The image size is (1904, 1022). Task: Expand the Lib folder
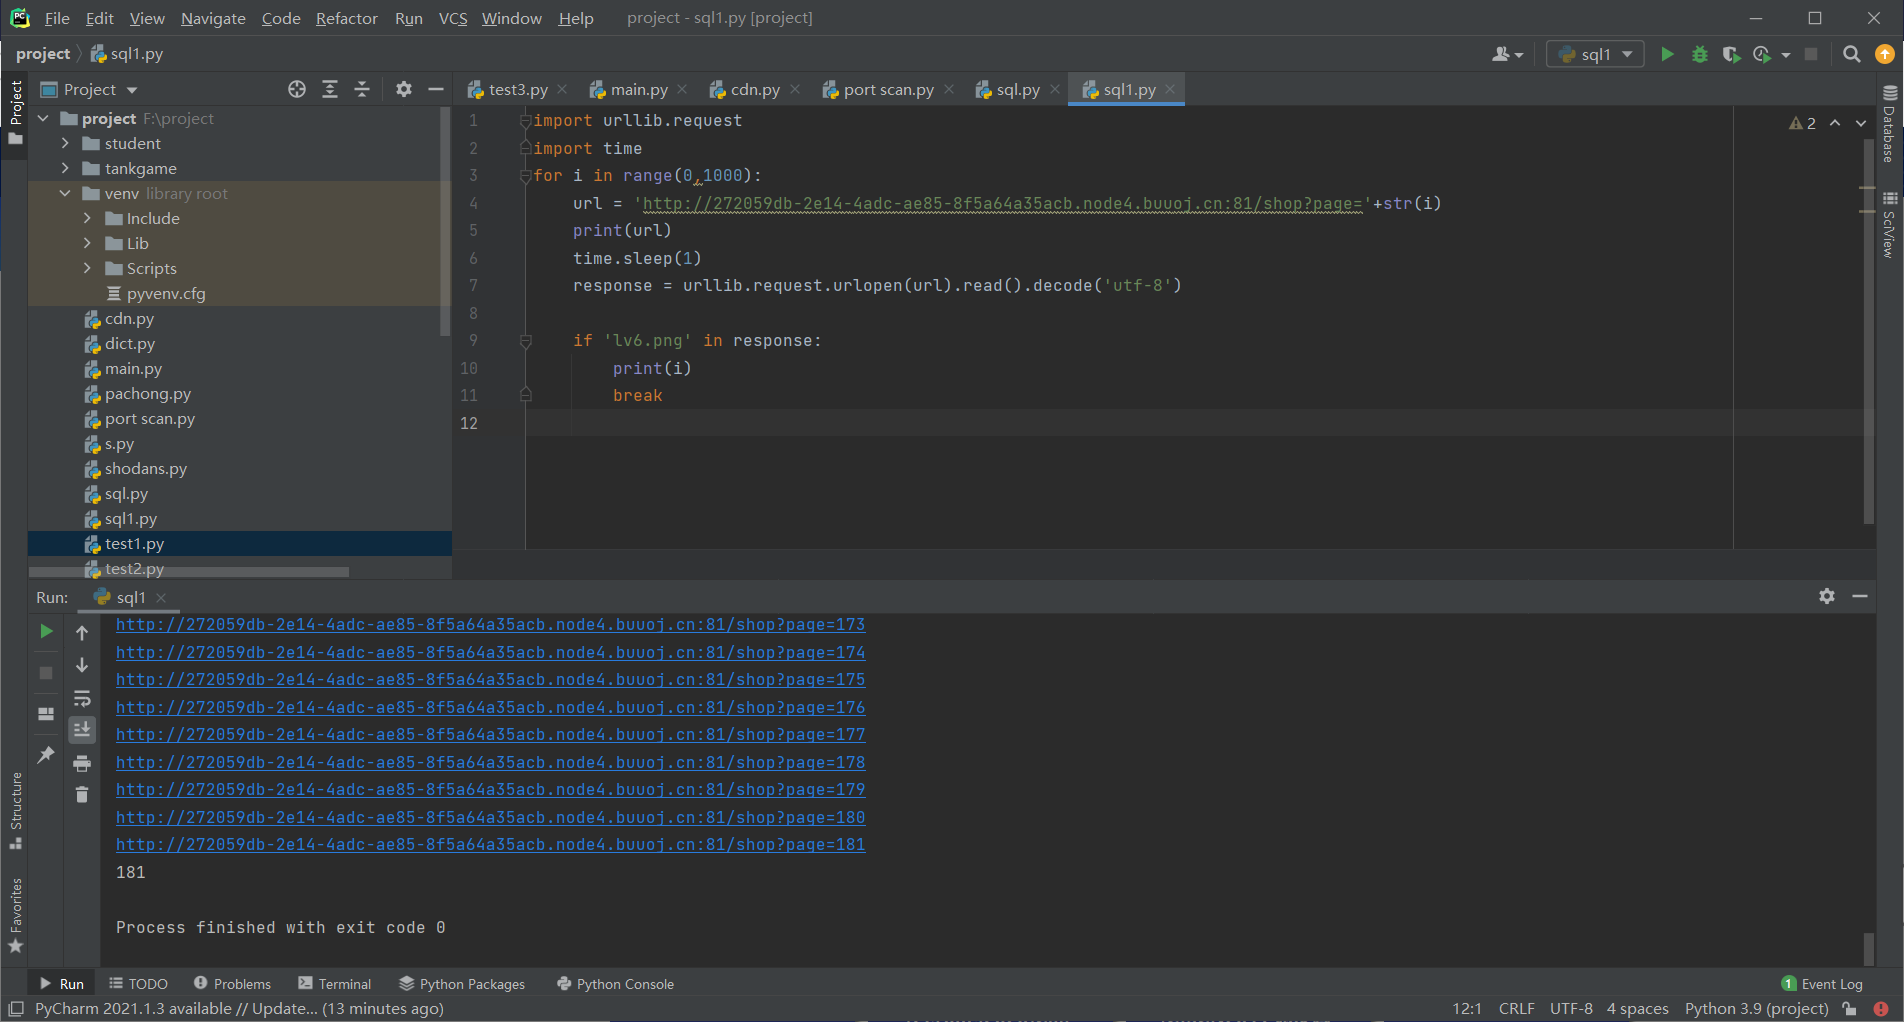click(88, 243)
